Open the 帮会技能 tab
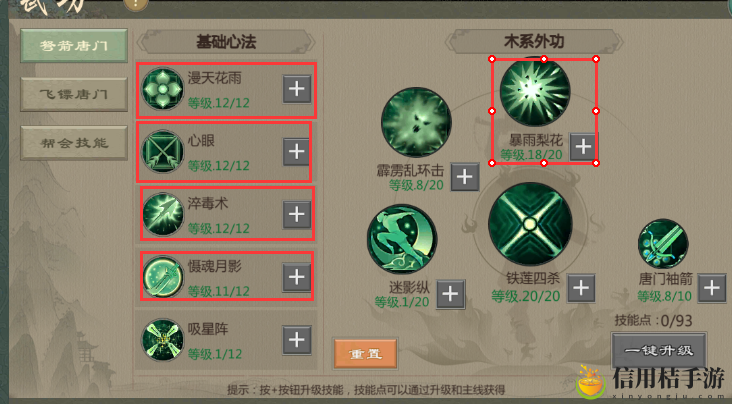The height and width of the screenshot is (404, 732). (x=74, y=143)
